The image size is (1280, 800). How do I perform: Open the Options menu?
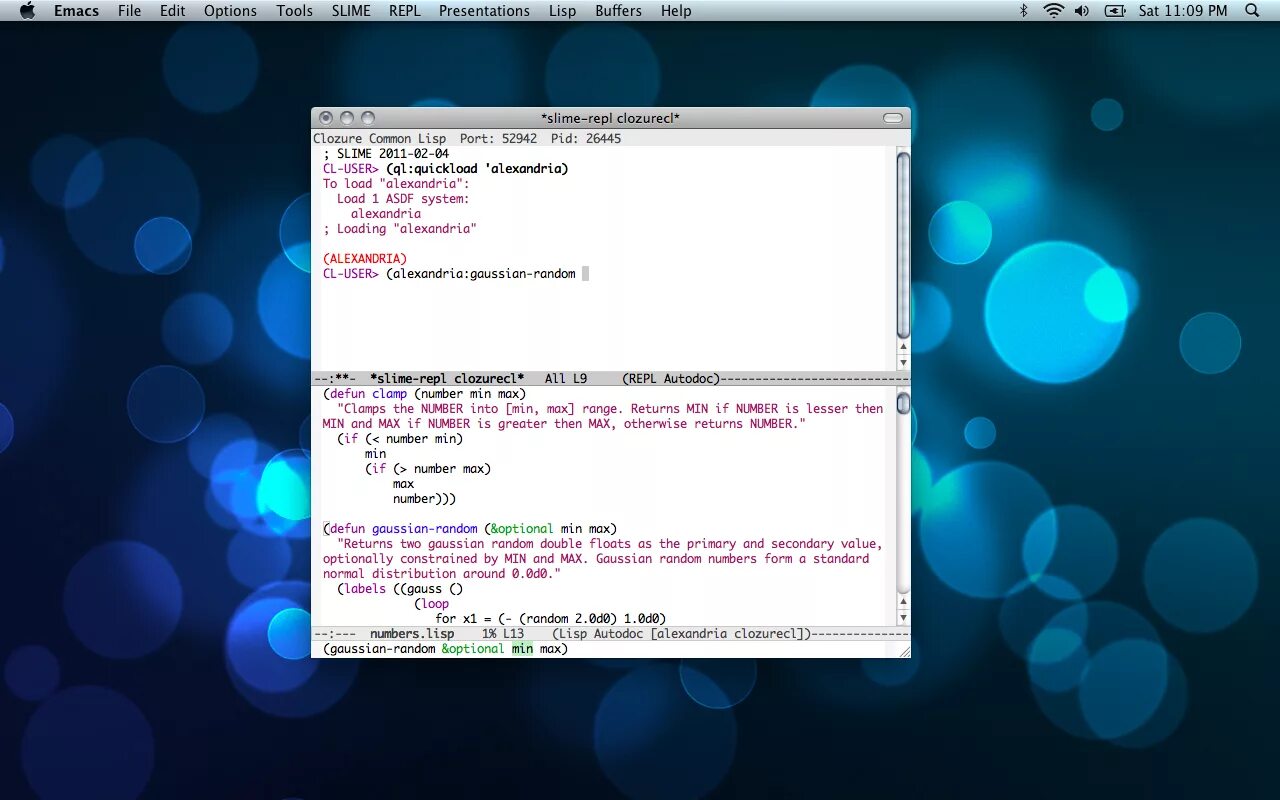pos(230,10)
